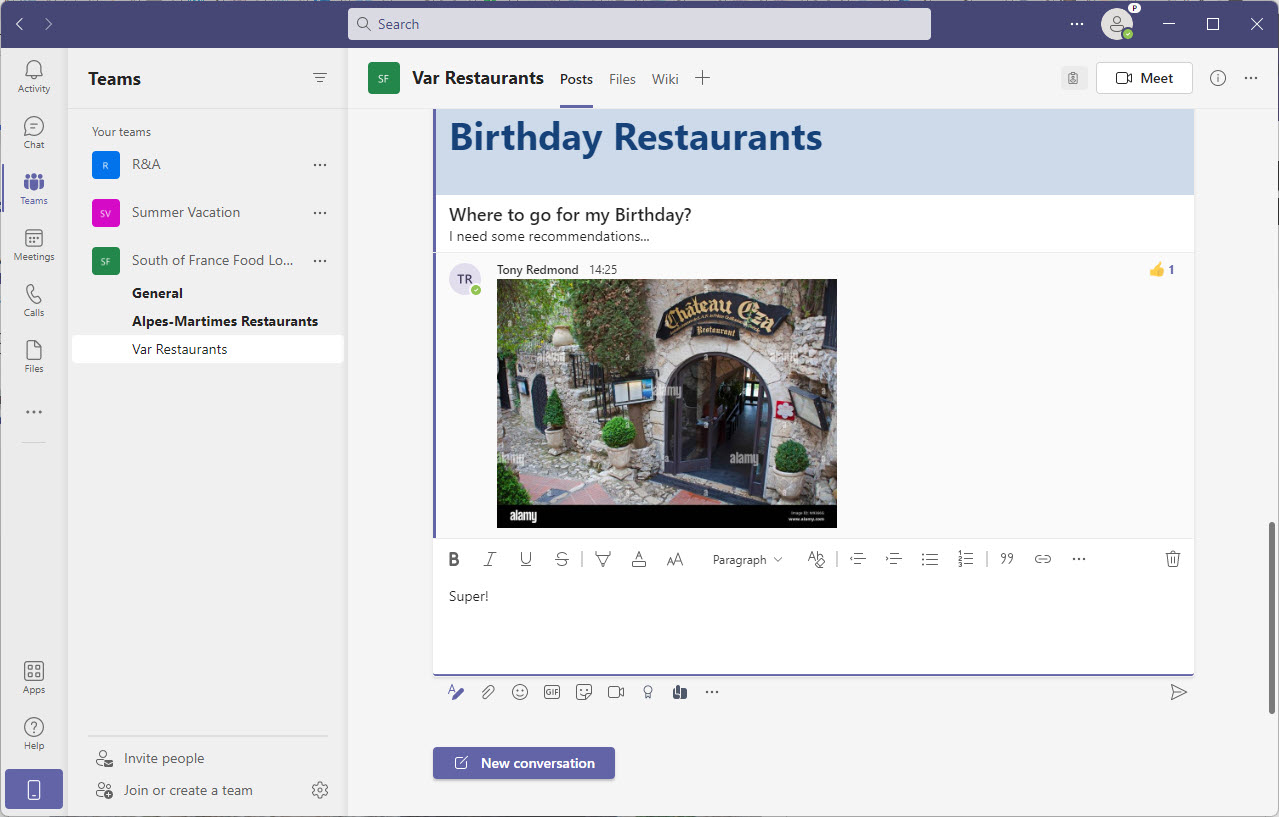Open the Stickers panel
This screenshot has height=817, width=1279.
click(583, 691)
